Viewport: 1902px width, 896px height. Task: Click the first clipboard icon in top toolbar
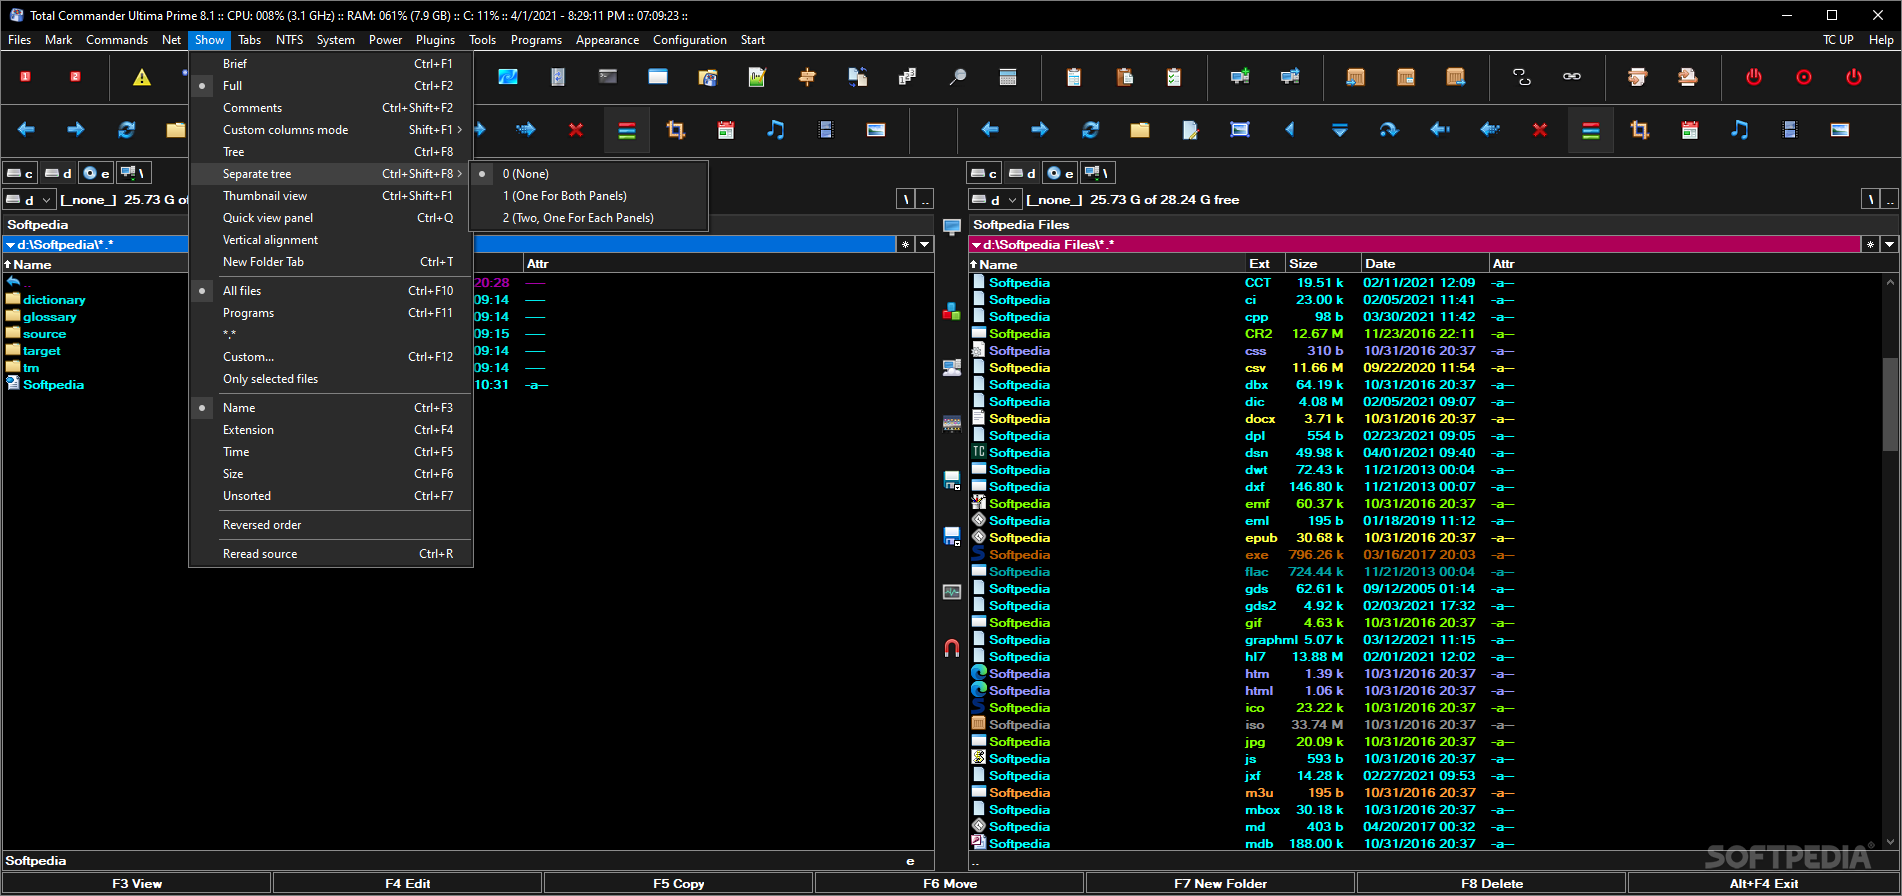(x=1074, y=77)
